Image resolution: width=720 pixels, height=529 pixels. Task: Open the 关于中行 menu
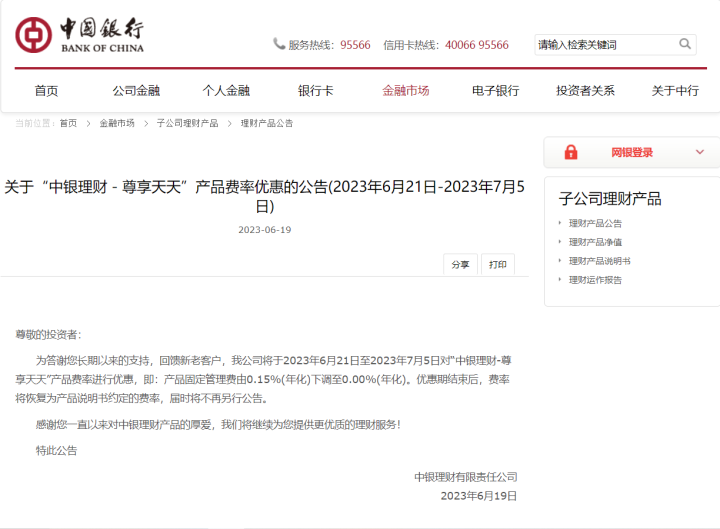[x=675, y=91]
